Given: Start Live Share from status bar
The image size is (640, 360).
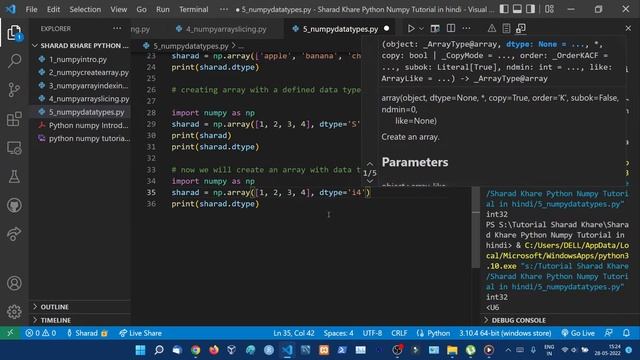Looking at the screenshot, I should click(140, 333).
